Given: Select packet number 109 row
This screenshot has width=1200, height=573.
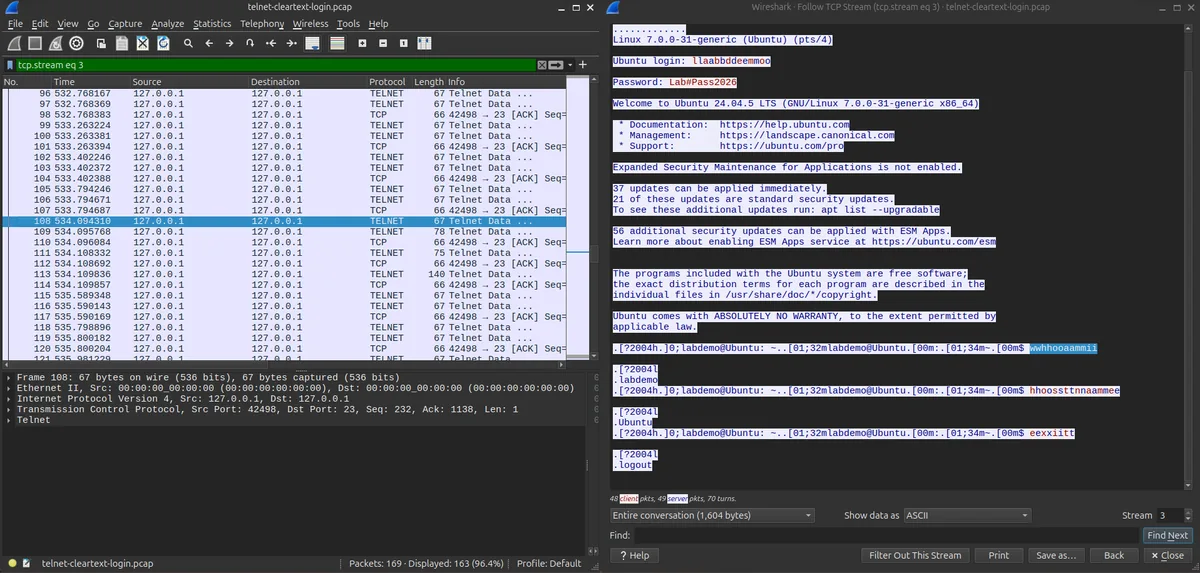Looking at the screenshot, I should point(284,232).
